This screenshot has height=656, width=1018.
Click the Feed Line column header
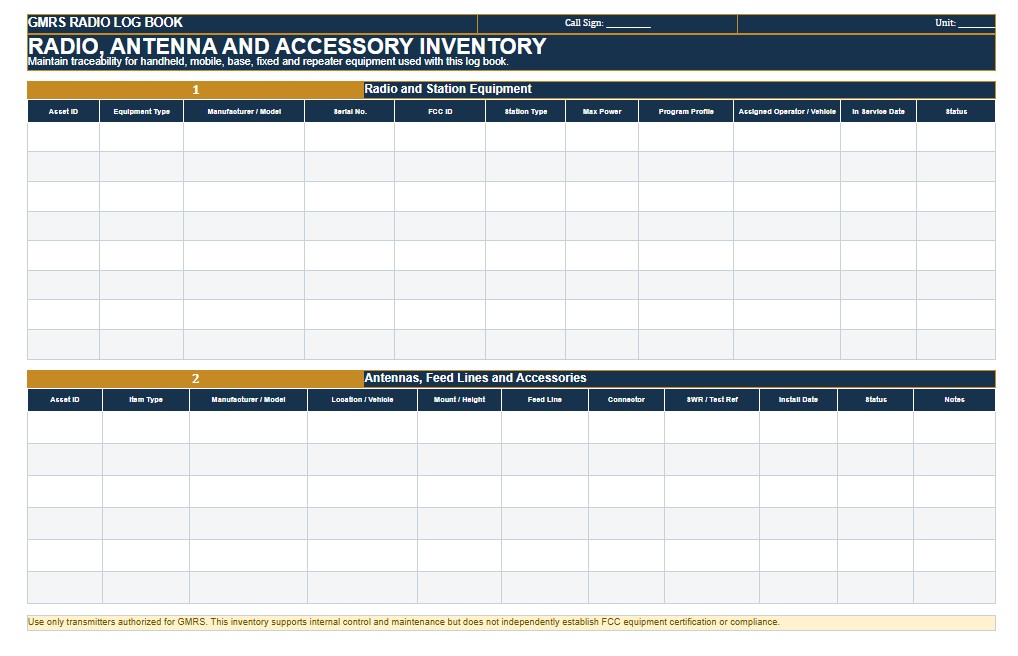(545, 399)
